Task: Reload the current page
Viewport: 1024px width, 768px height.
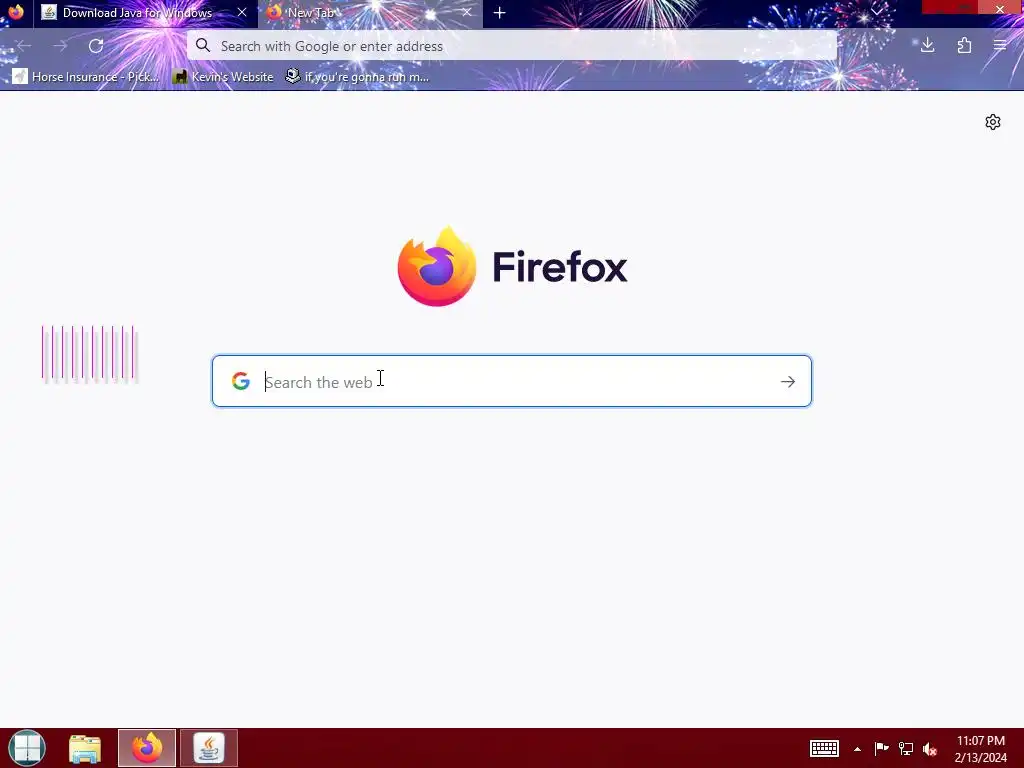Action: [x=96, y=46]
